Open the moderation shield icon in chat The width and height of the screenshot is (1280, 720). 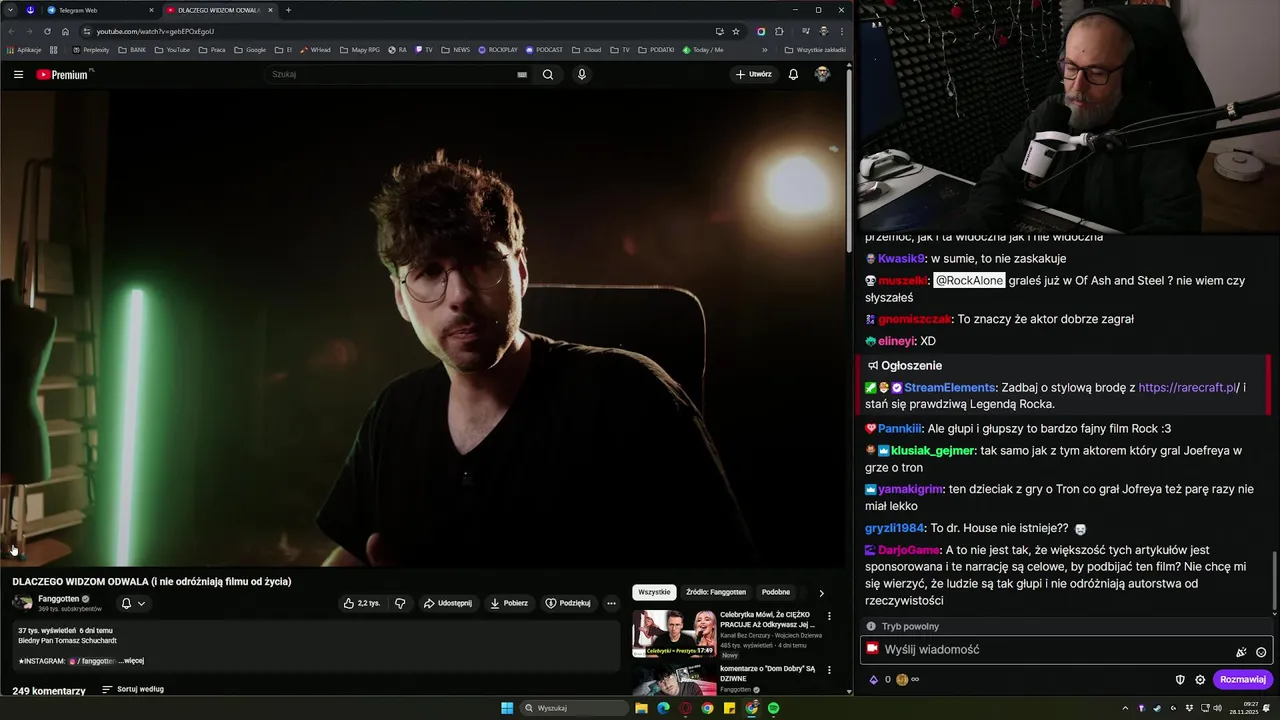1180,679
